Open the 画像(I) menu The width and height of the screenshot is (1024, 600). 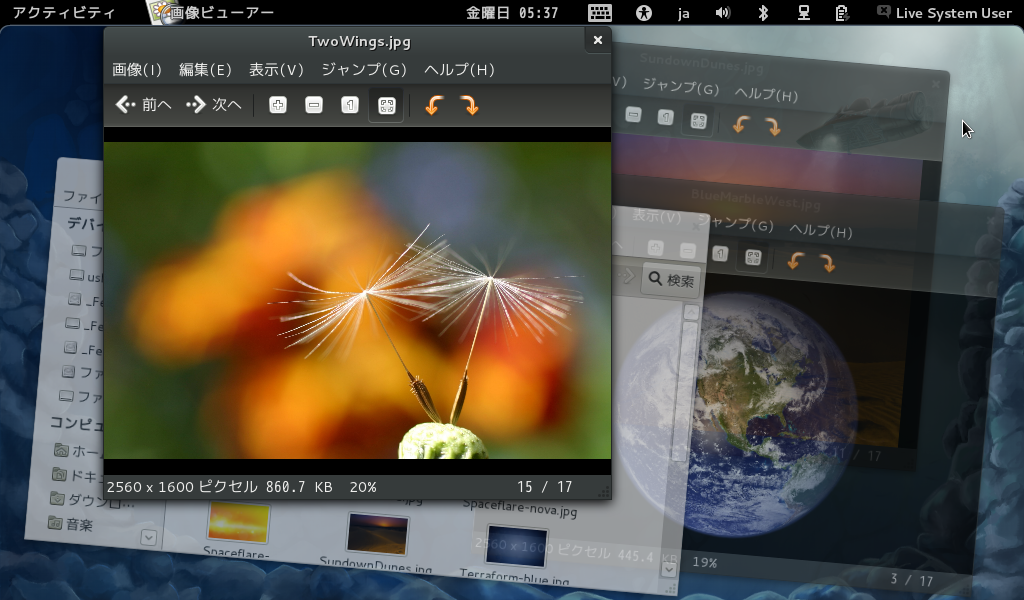(x=136, y=70)
